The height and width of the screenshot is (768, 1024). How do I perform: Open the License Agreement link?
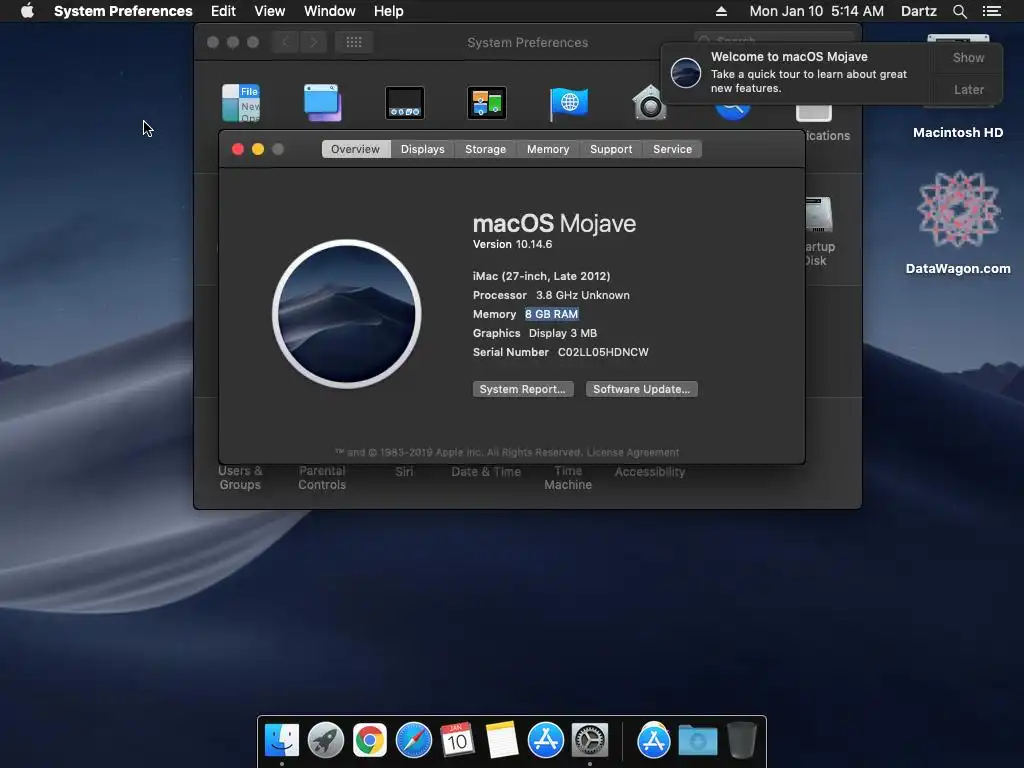633,453
